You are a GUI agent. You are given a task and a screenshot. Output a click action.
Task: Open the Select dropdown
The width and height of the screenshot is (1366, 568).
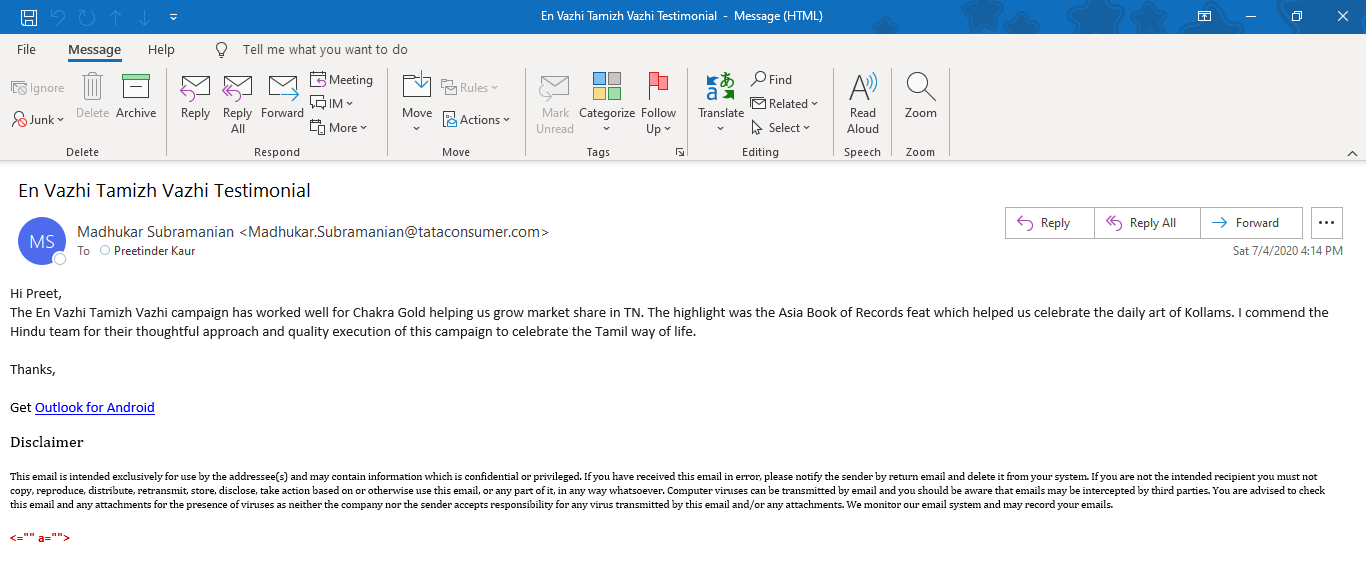(x=781, y=127)
